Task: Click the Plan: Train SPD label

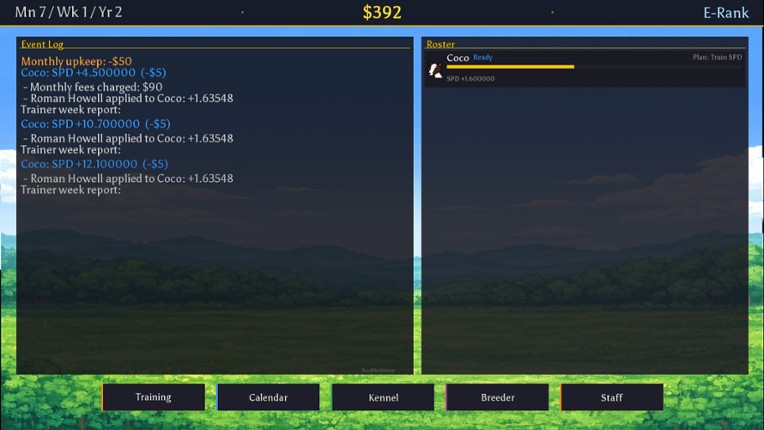Action: 717,58
